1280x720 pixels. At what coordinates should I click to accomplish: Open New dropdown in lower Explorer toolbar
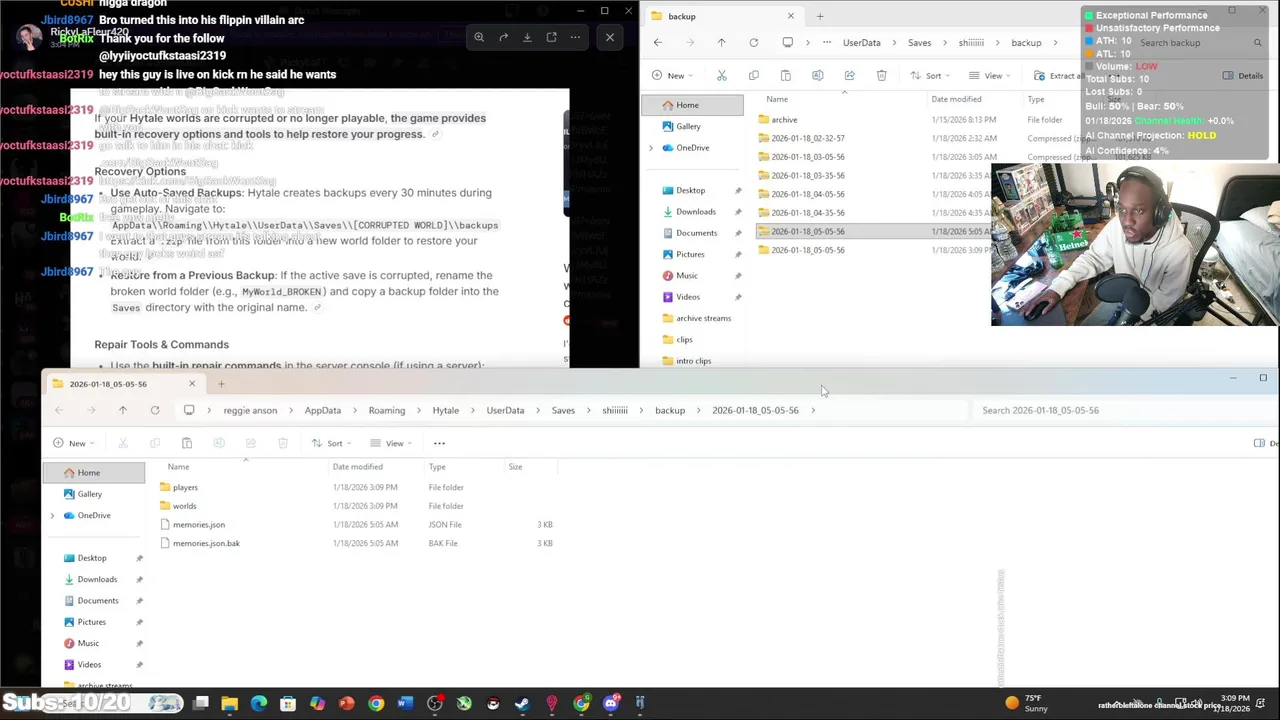point(76,443)
